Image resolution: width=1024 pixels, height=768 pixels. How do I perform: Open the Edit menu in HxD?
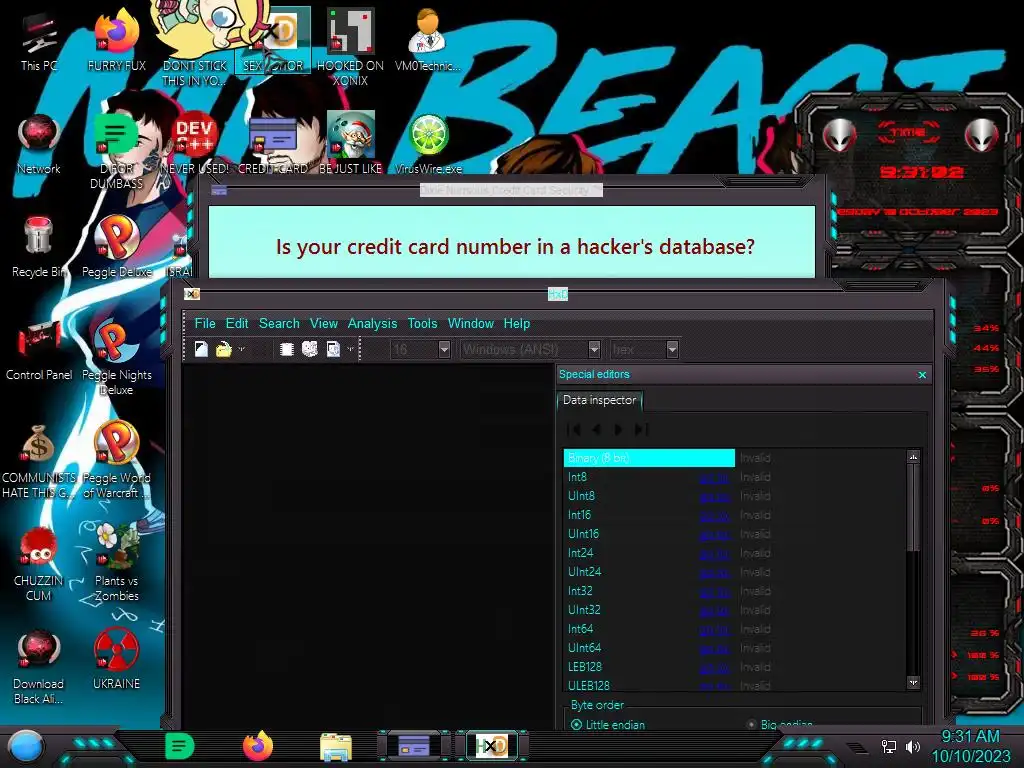coord(236,323)
